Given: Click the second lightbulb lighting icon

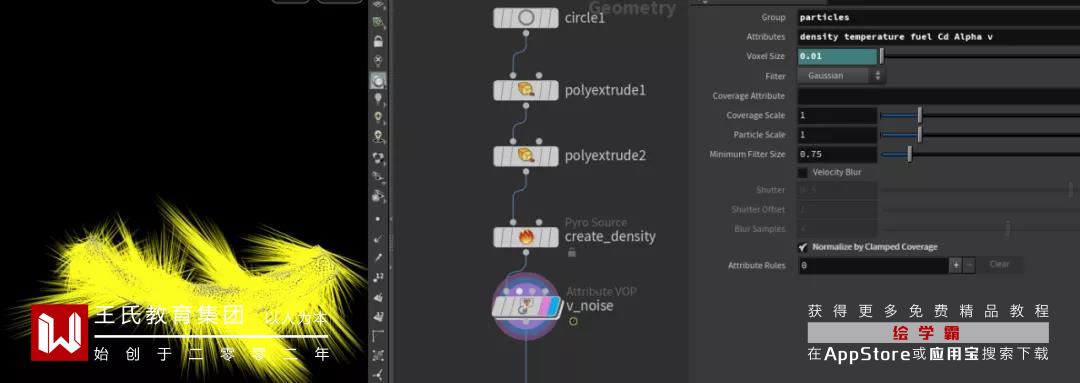Looking at the screenshot, I should (378, 118).
